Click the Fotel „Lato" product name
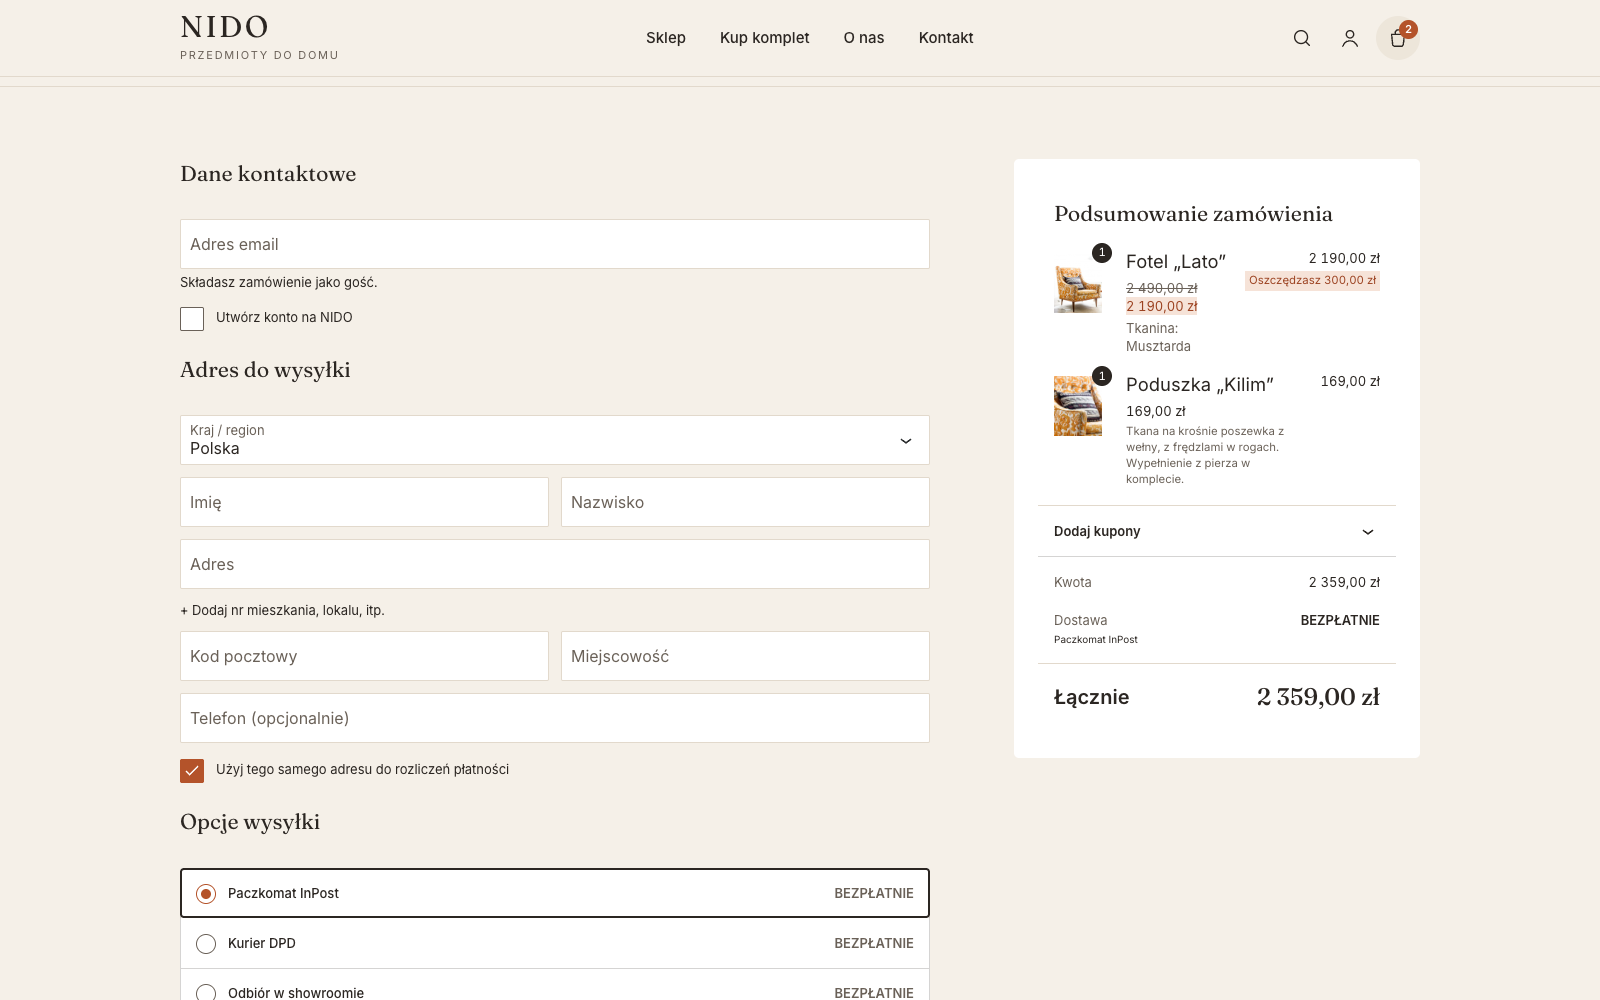Screen dimensions: 1600x1000 pos(1176,262)
